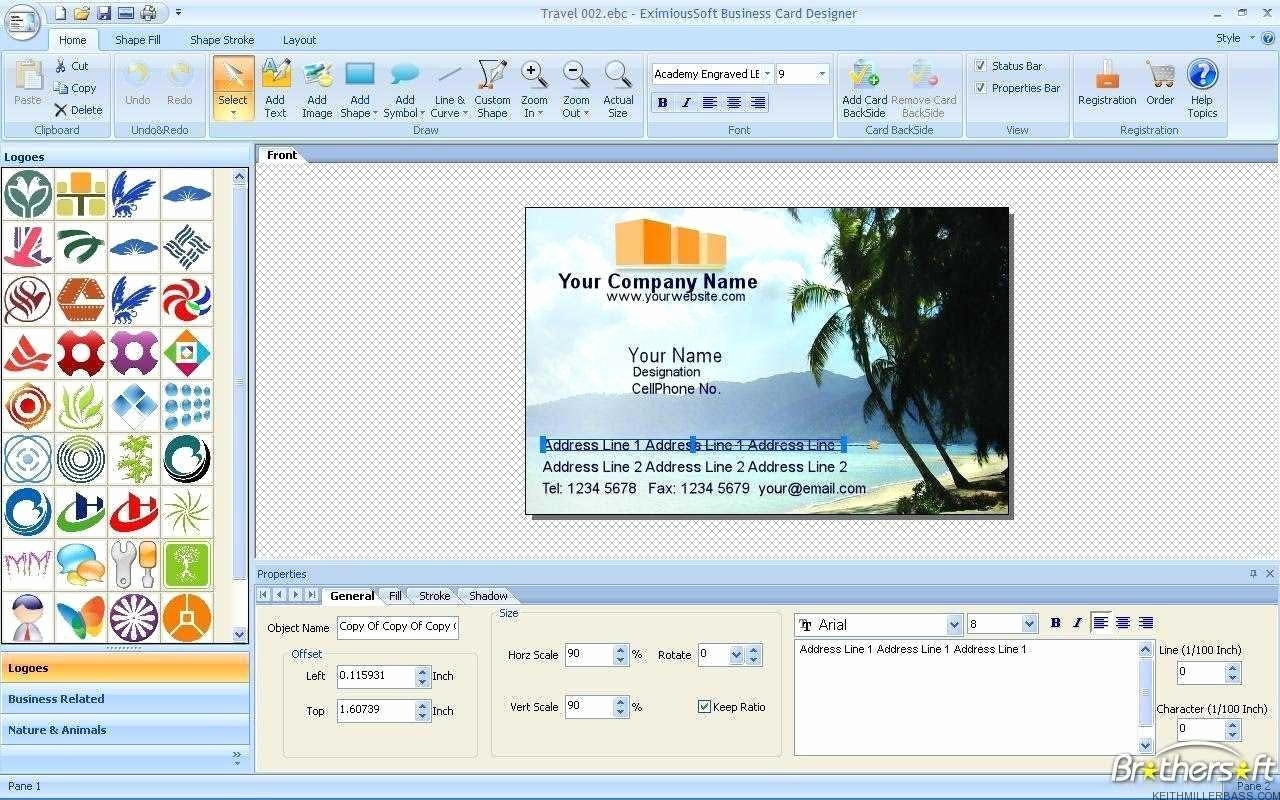This screenshot has height=800, width=1280.
Task: Click the Add Text tool
Action: coord(275,88)
